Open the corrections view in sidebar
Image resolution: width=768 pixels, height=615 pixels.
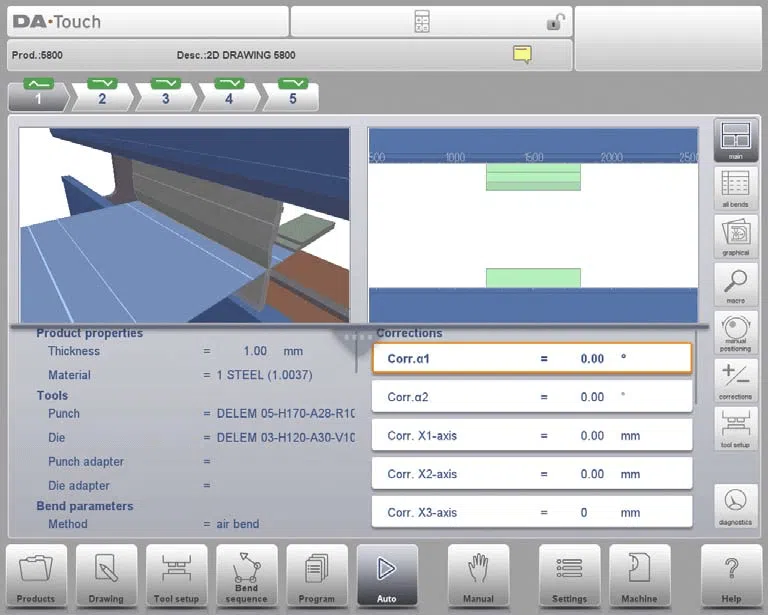(736, 381)
